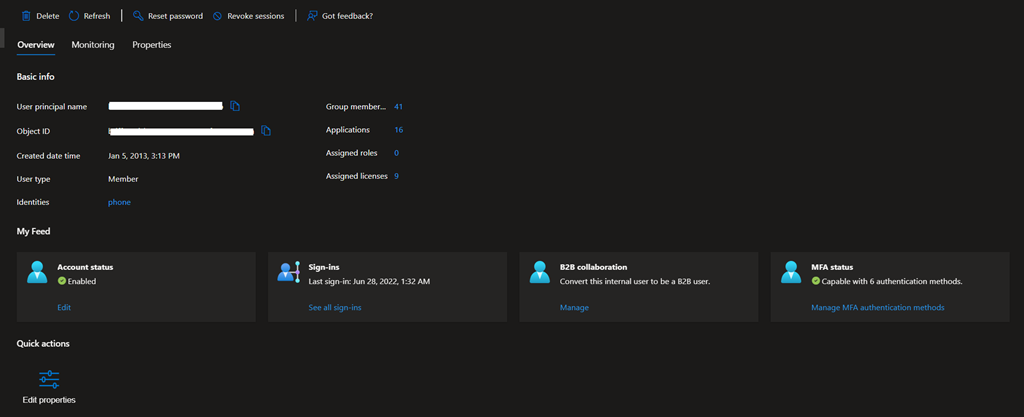The width and height of the screenshot is (1024, 417).
Task: Open Manage MFA authentication methods
Action: (877, 307)
